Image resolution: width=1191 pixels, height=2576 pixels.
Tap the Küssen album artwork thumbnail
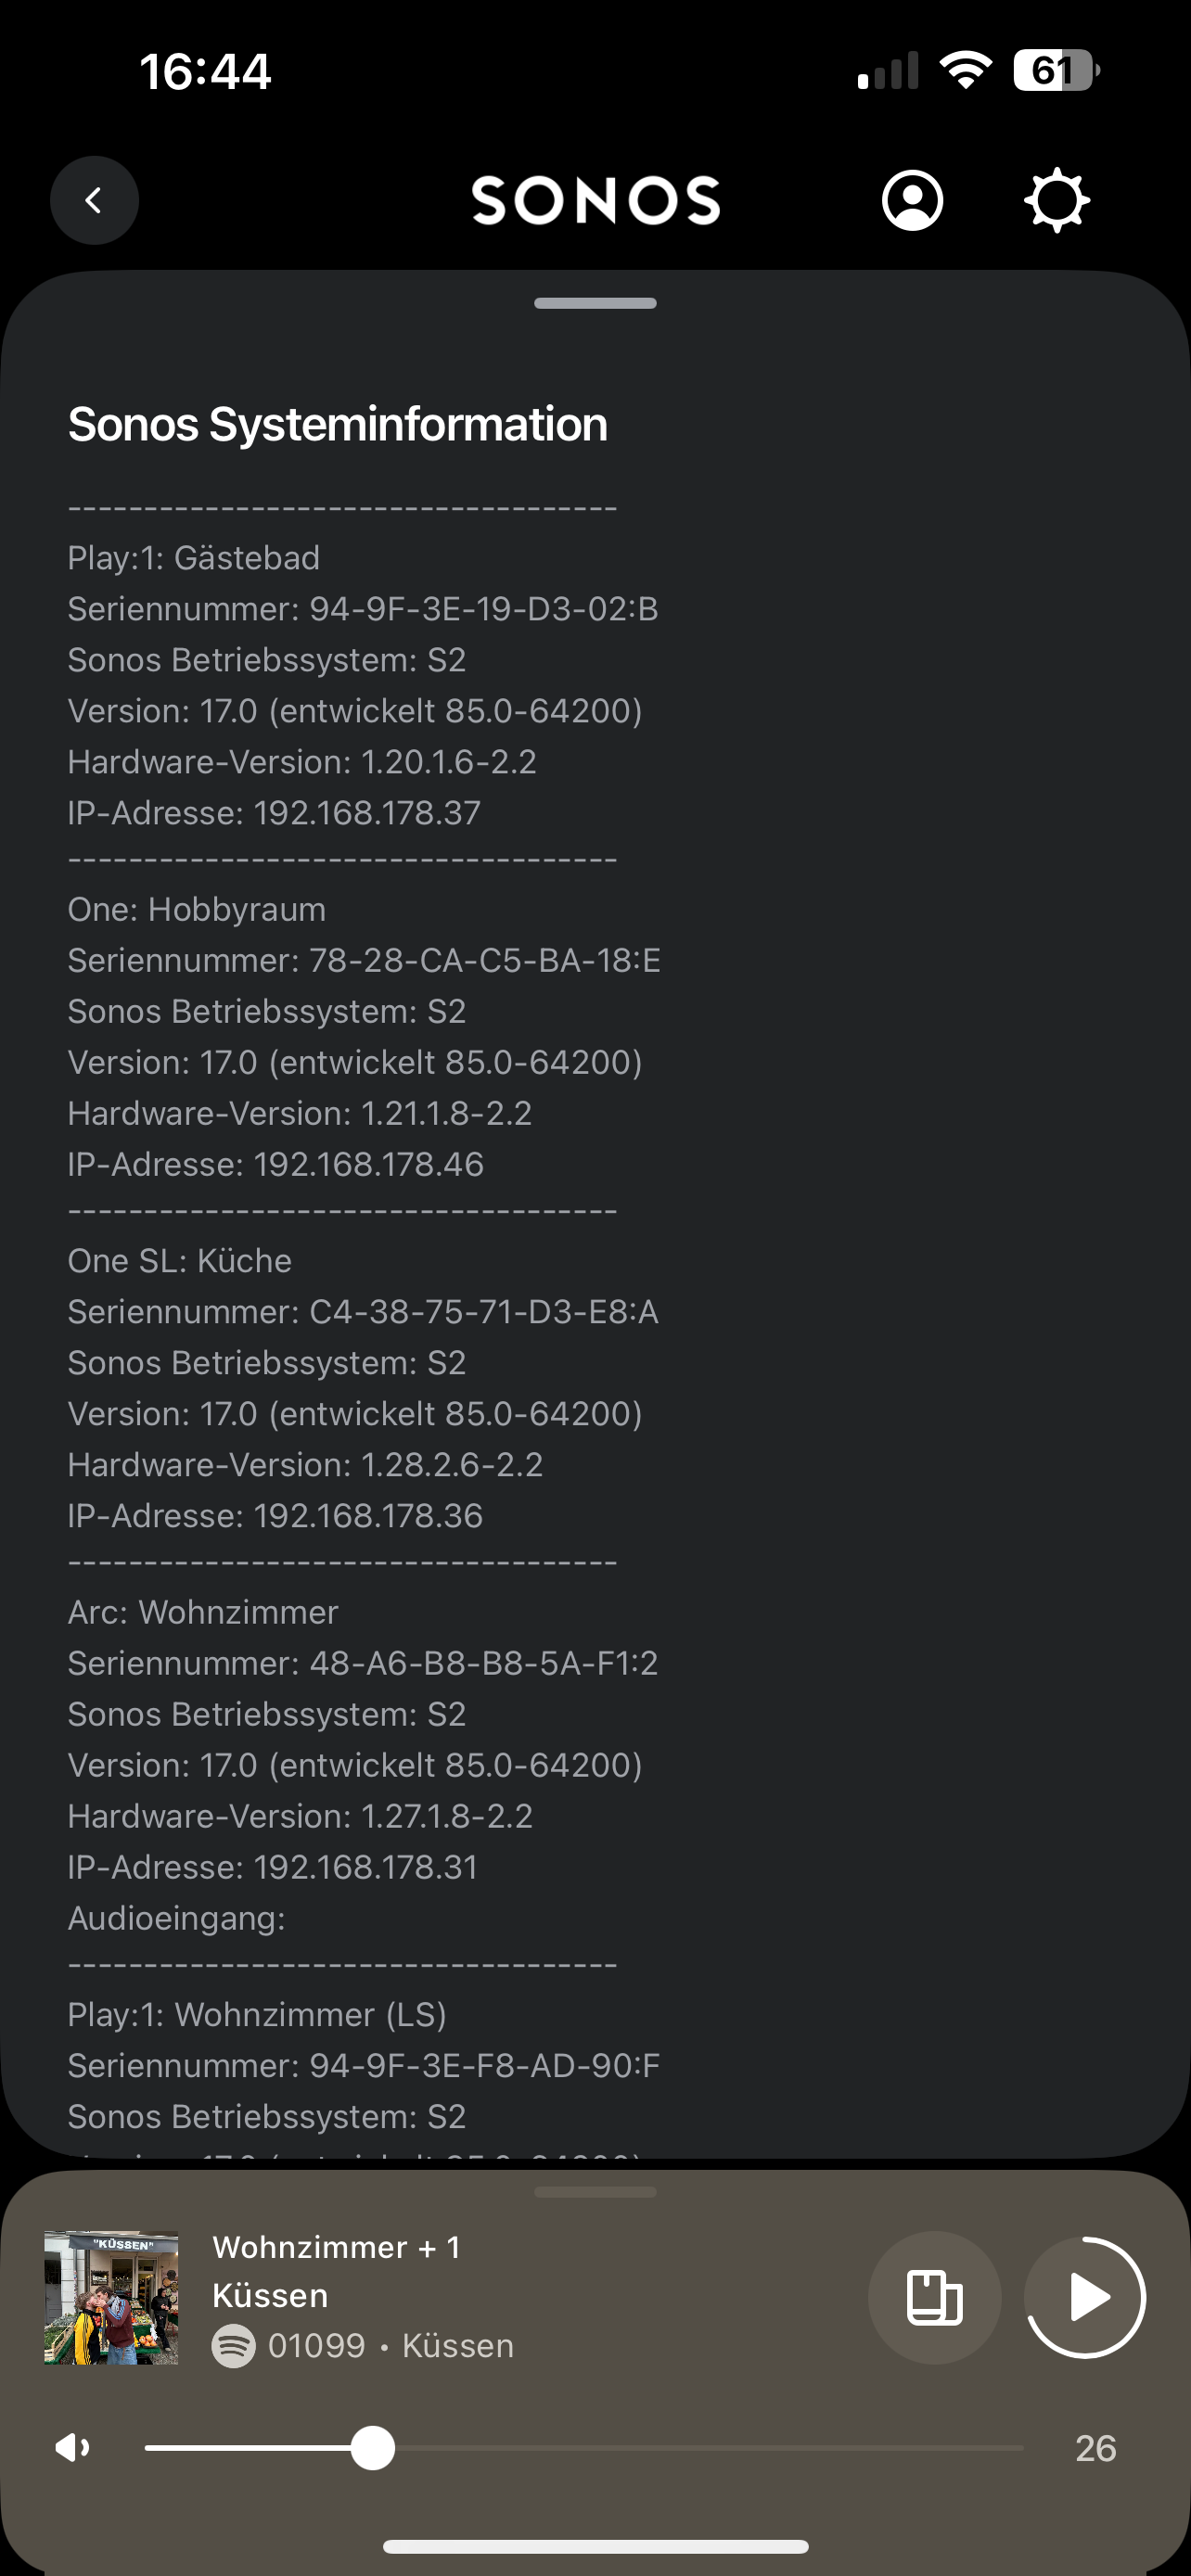point(111,2297)
